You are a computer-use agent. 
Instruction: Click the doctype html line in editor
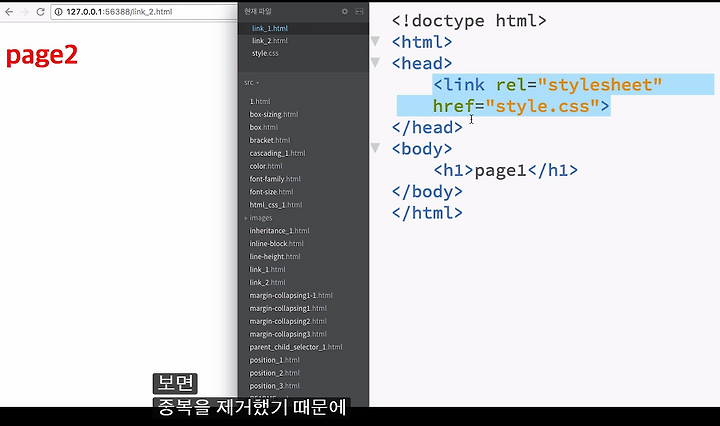click(469, 21)
